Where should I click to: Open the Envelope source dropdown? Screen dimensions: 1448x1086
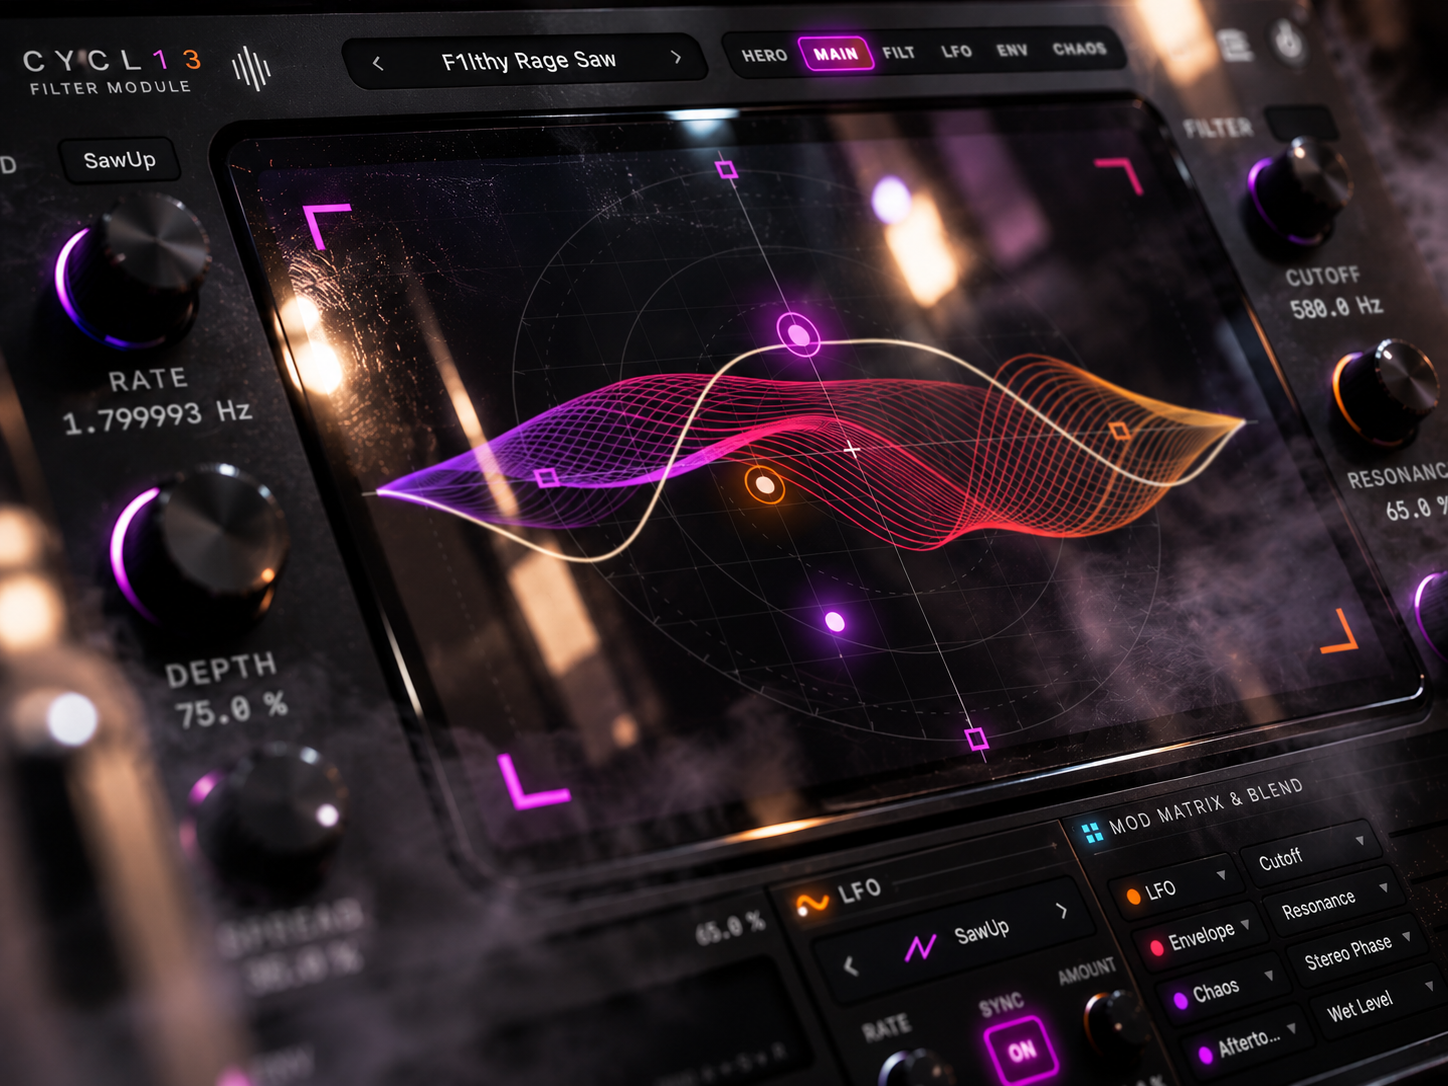[1200, 937]
